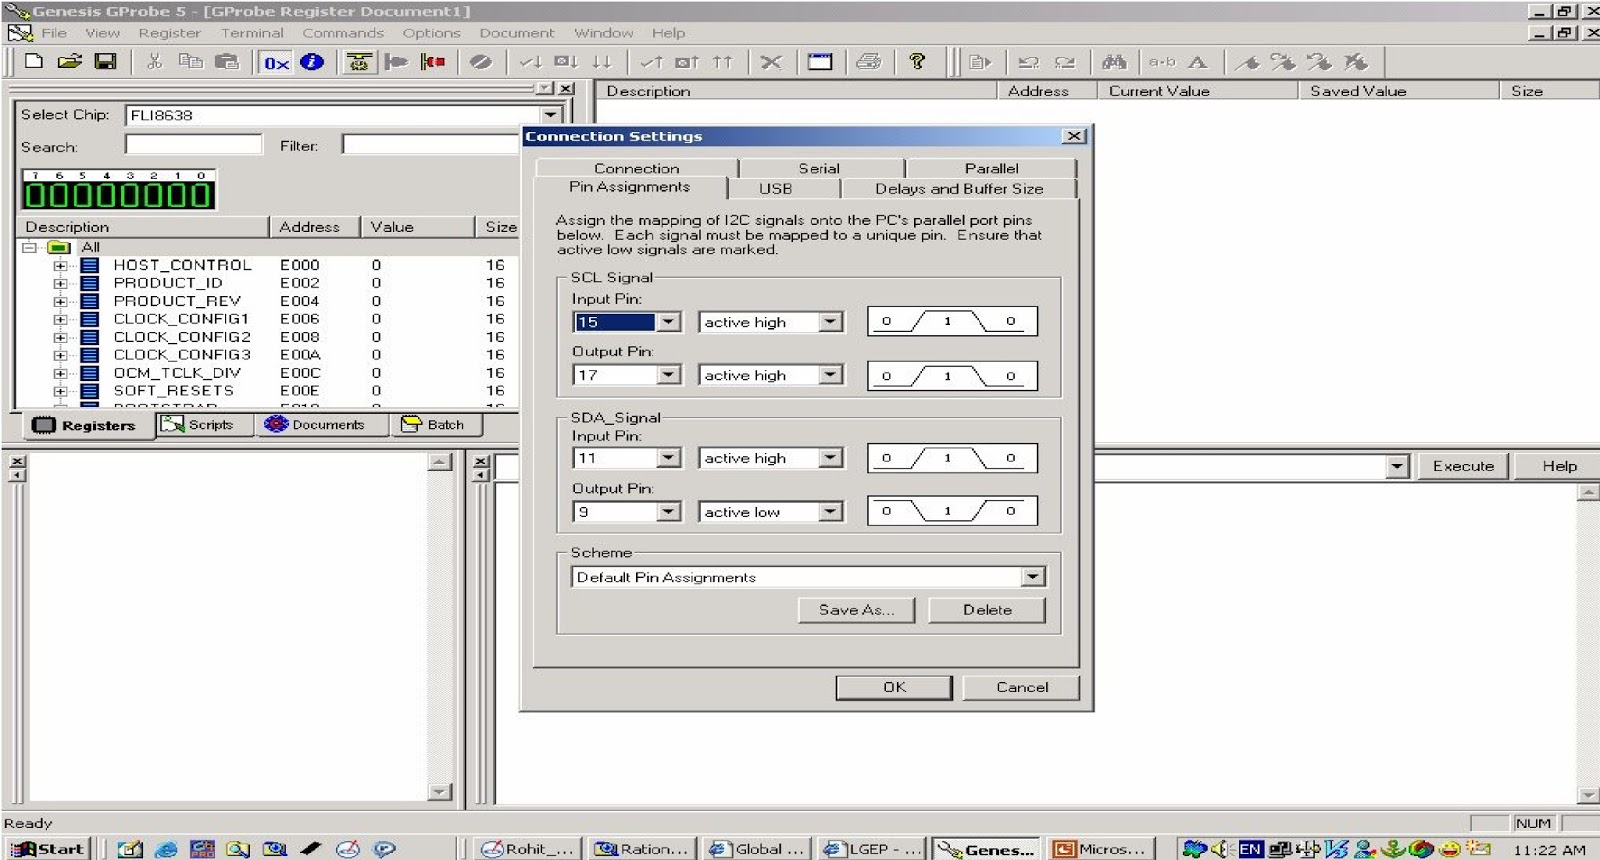Click the New document toolbar icon
1600x860 pixels.
[x=34, y=62]
